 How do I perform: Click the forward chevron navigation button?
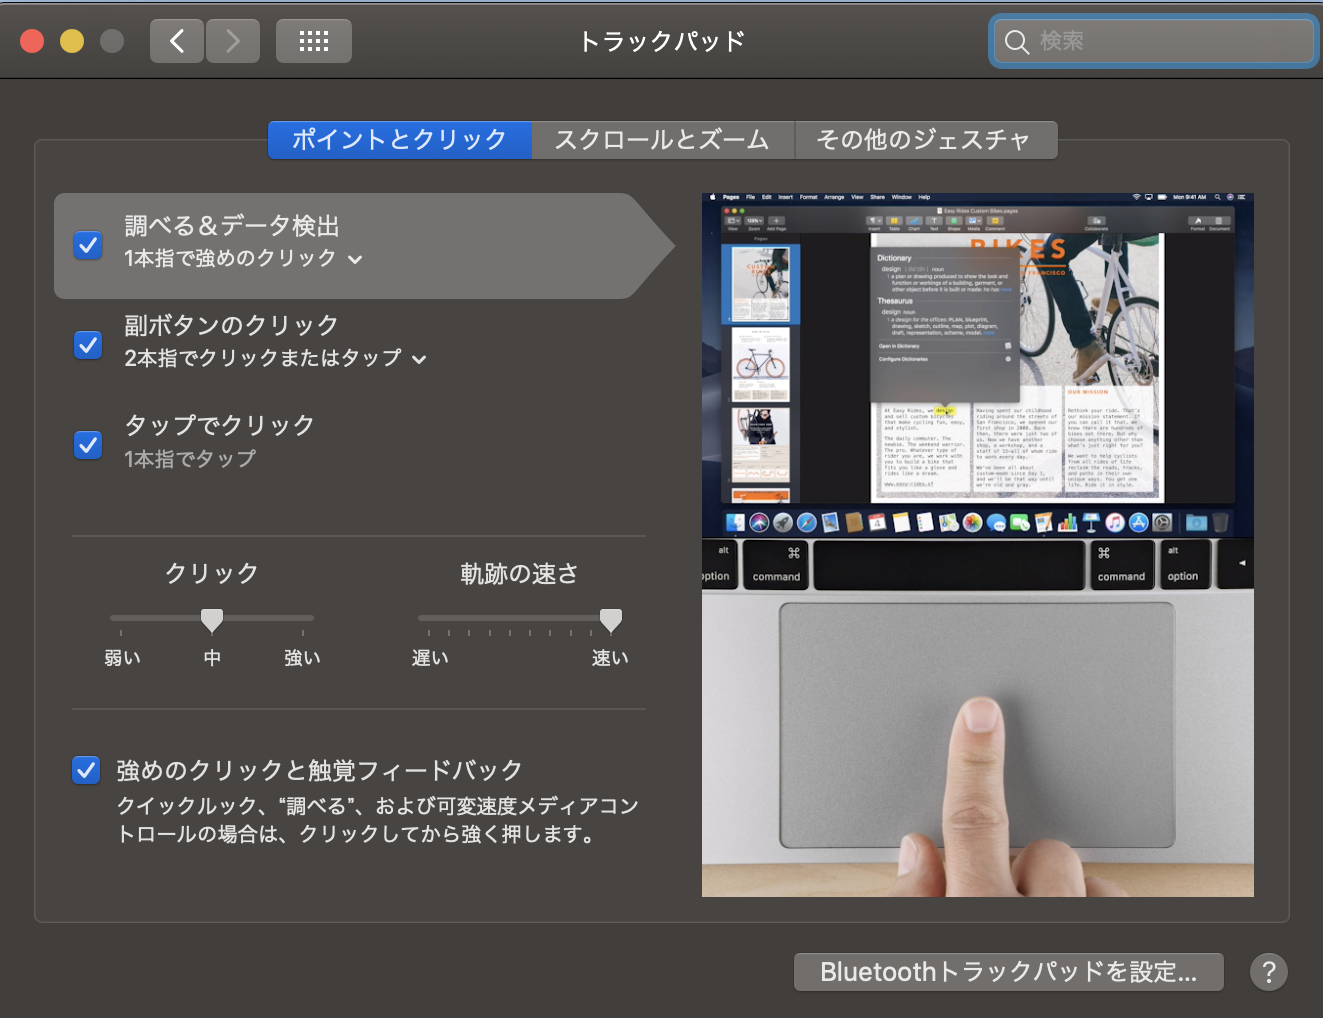coord(233,41)
